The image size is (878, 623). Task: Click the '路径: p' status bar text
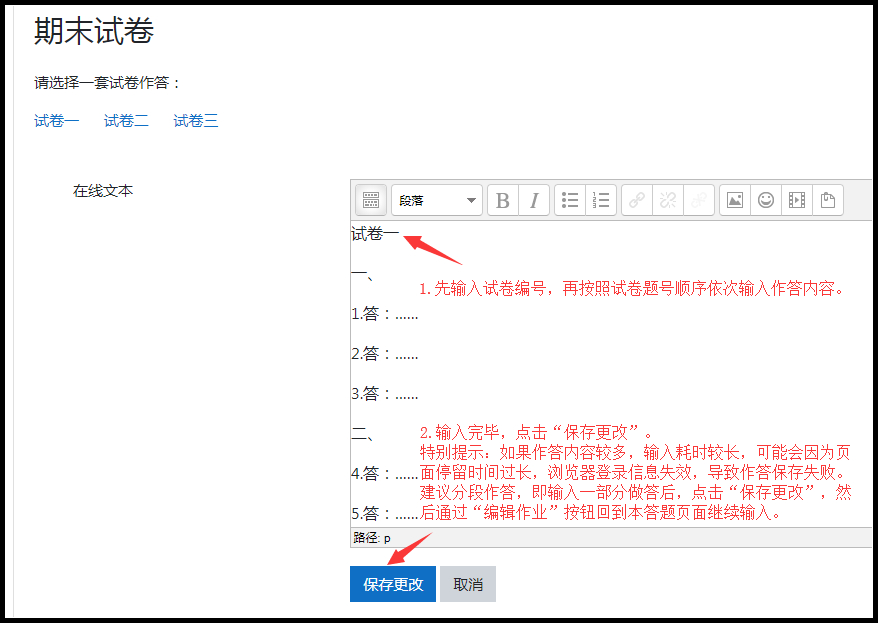(372, 538)
